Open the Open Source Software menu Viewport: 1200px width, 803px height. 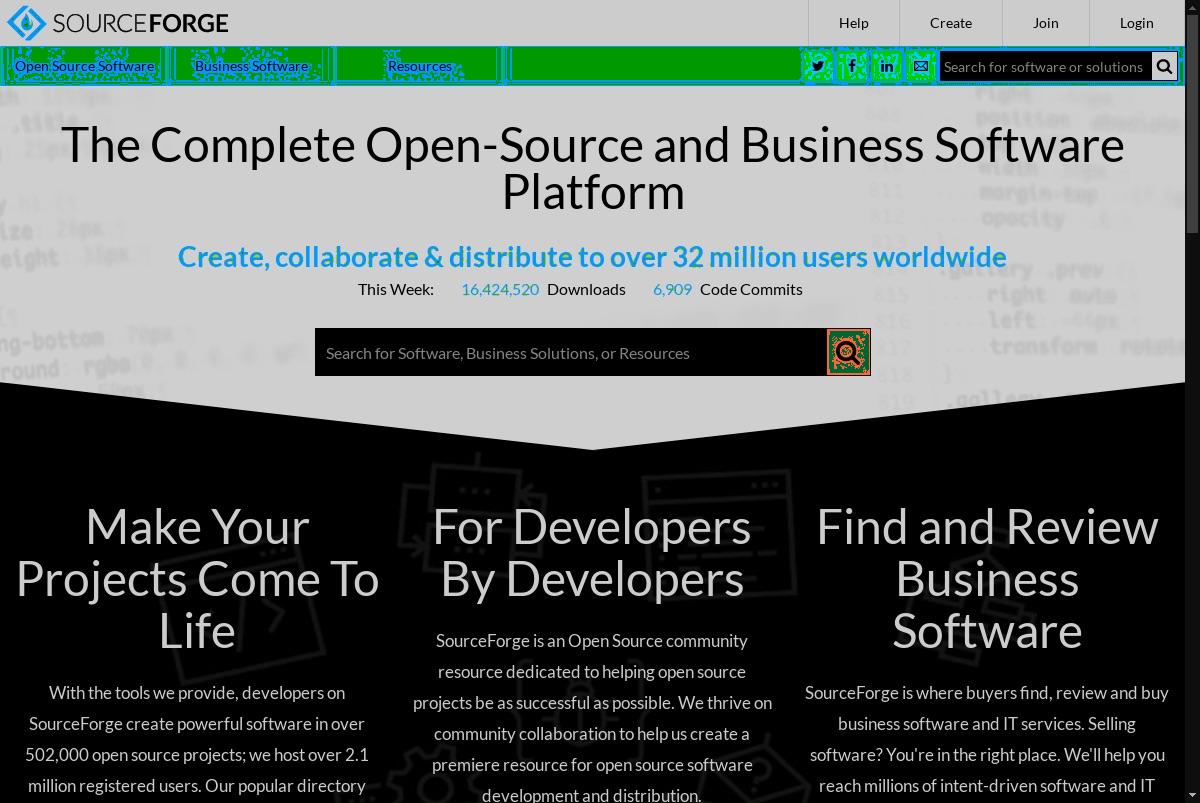click(x=85, y=66)
